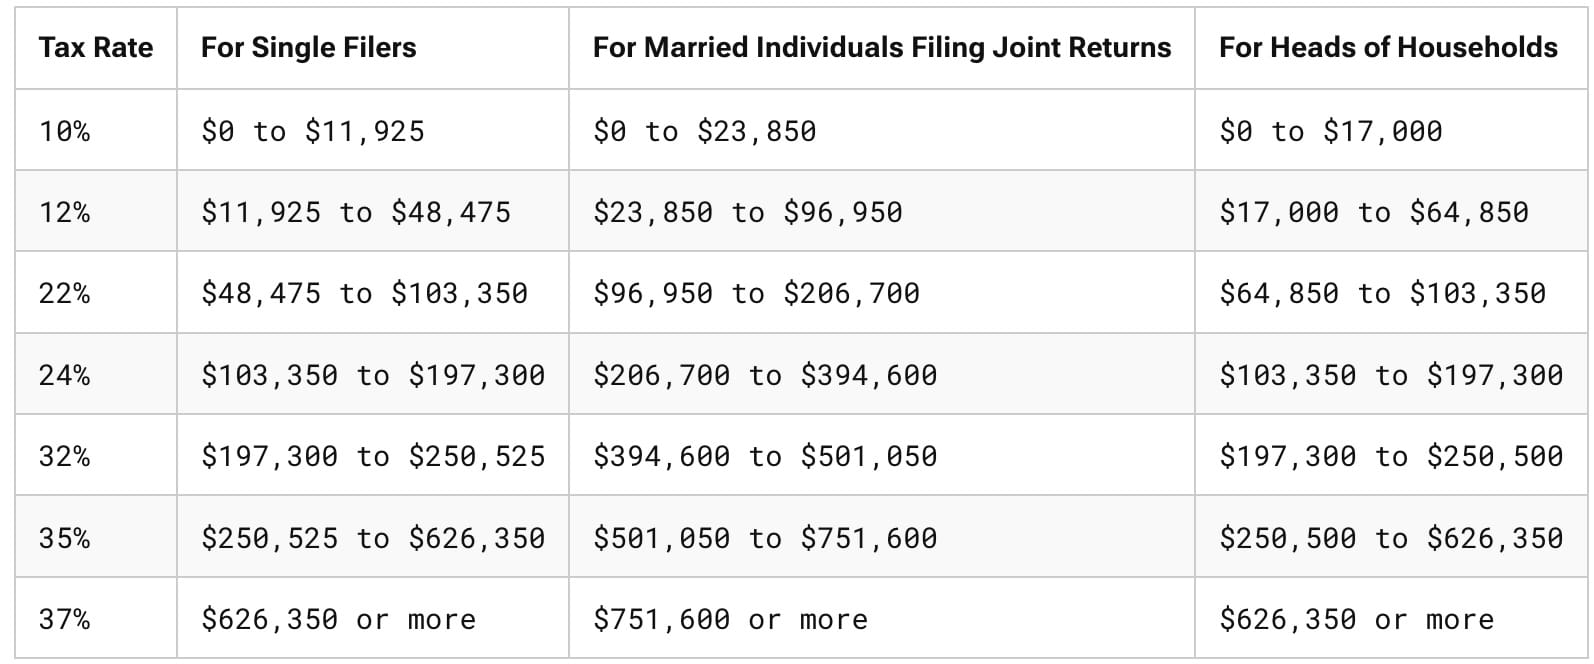Click the $23,850 to $96,950 cell
1594x664 pixels.
coord(747,212)
